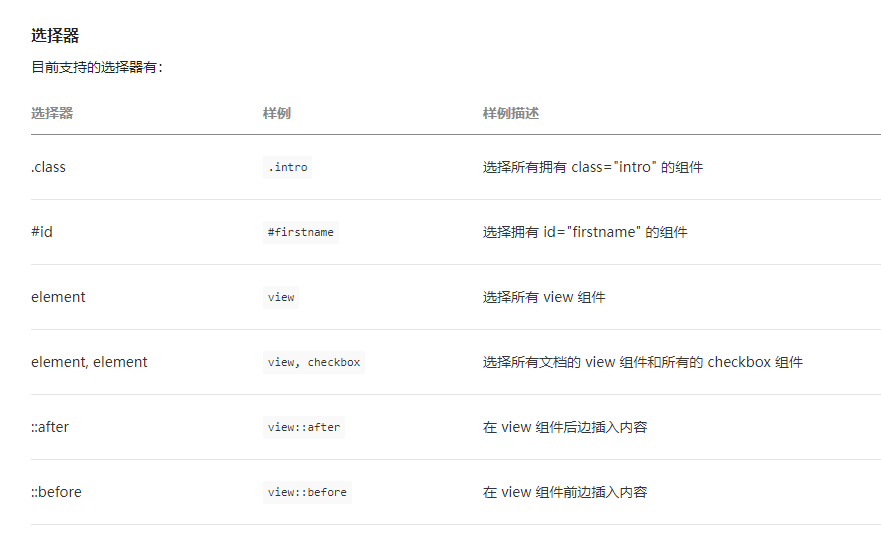881x536 pixels.
Task: Select the .class selector cell
Action: tap(48, 167)
